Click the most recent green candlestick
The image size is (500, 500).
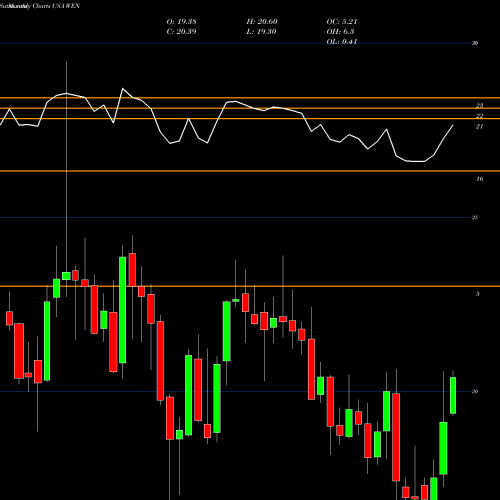pyautogui.click(x=453, y=395)
